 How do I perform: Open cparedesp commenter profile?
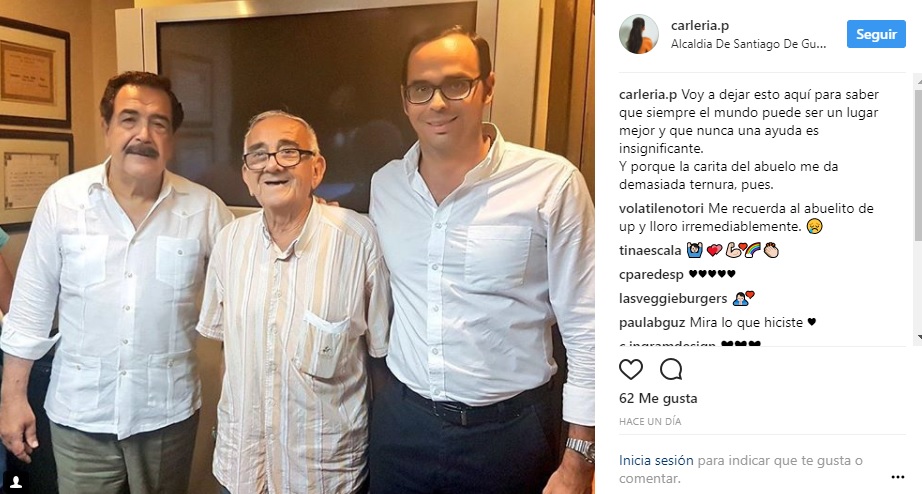click(652, 275)
